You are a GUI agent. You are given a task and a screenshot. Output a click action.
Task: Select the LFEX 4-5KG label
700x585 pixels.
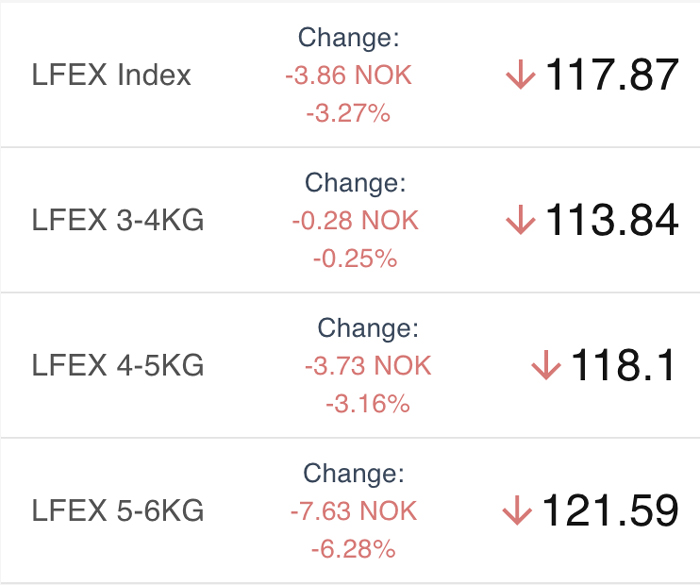[x=118, y=365]
